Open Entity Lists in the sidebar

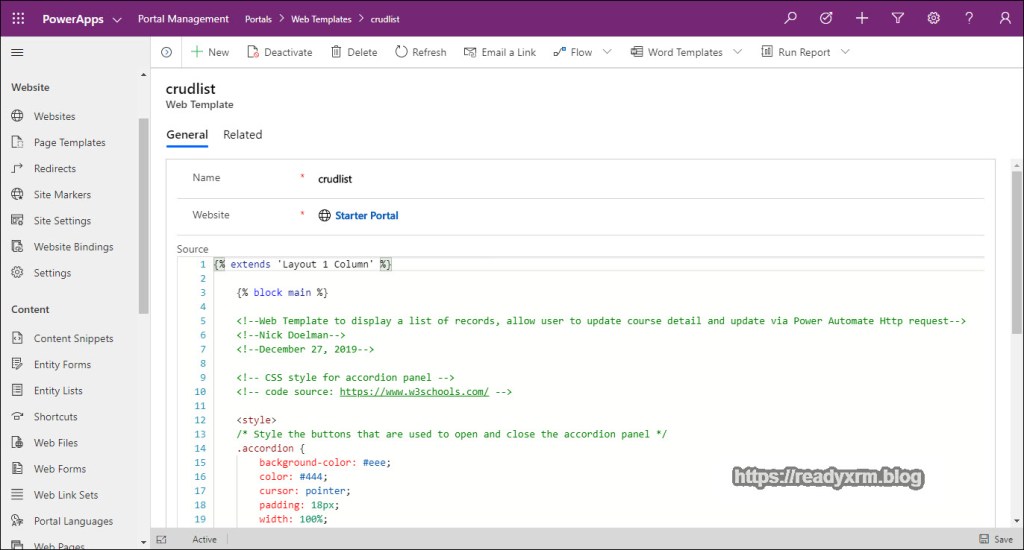click(58, 391)
